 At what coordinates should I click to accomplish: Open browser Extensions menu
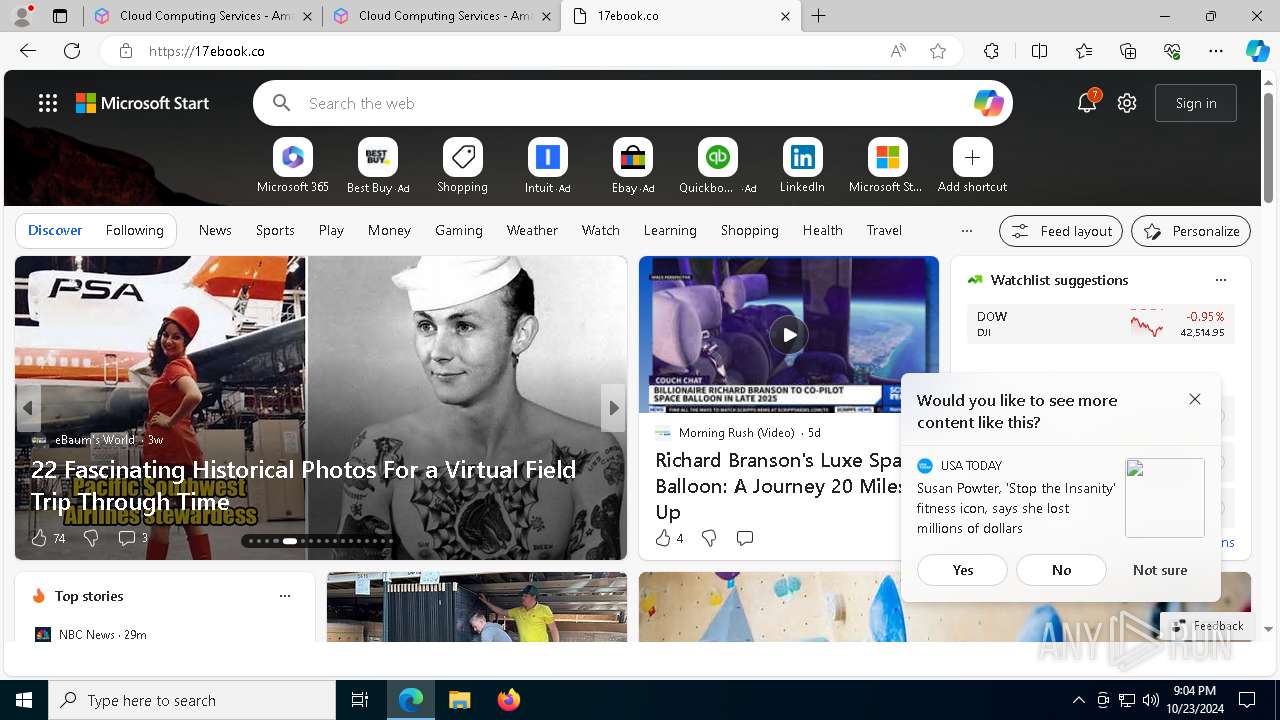991,51
